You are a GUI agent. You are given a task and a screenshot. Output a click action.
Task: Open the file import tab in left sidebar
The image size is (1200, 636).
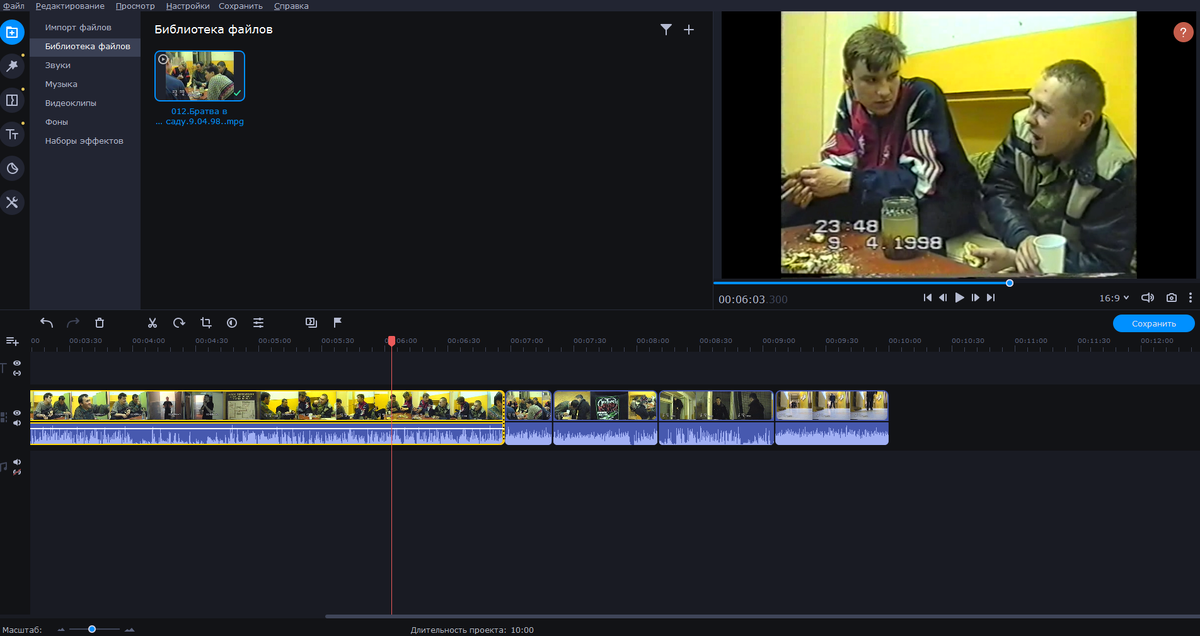(x=12, y=32)
